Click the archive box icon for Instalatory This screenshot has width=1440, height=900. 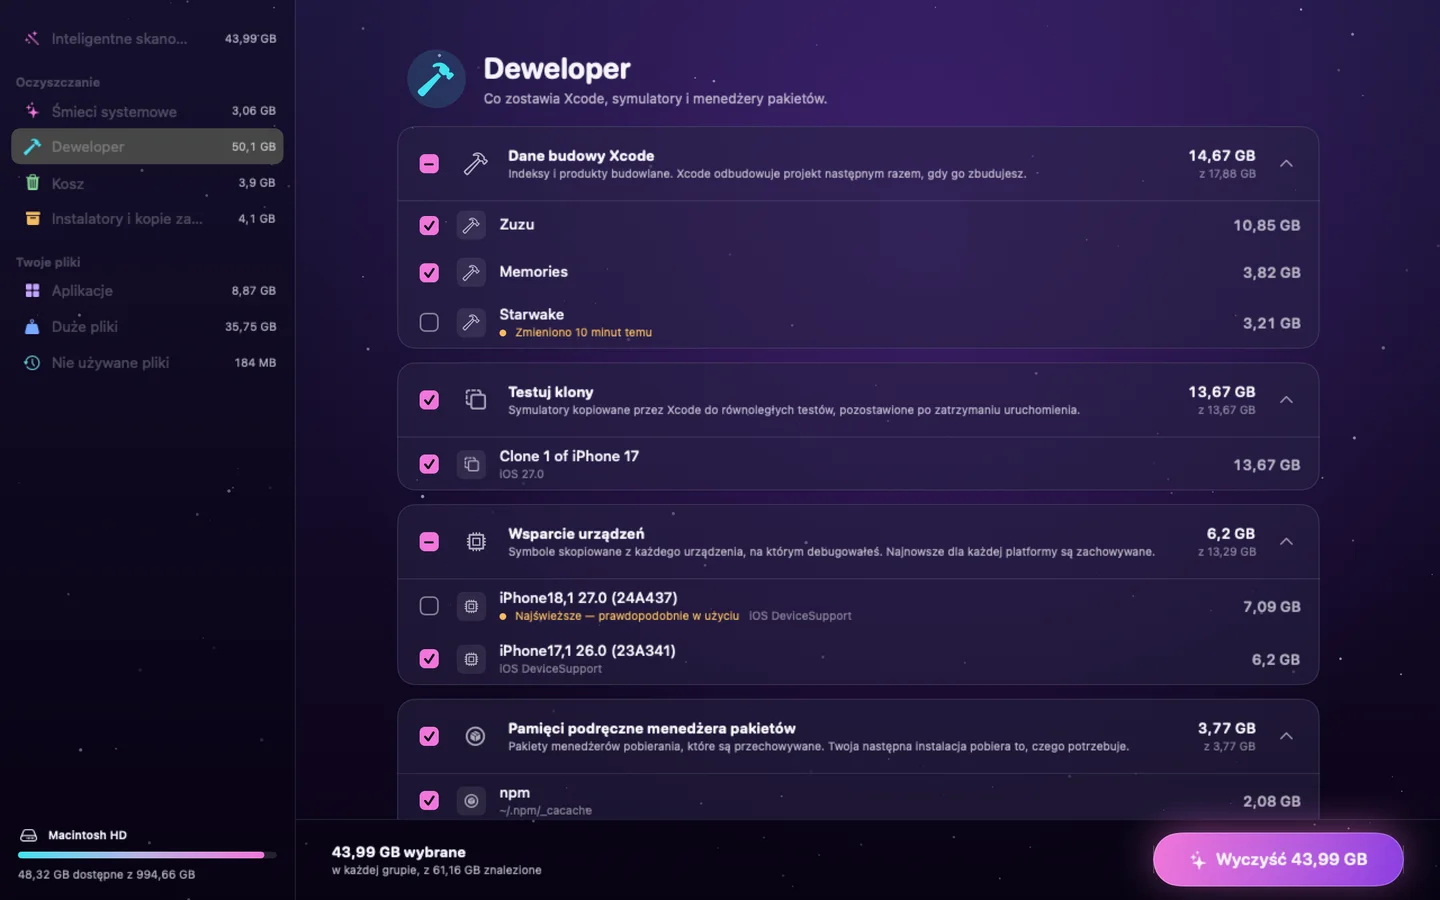coord(32,219)
